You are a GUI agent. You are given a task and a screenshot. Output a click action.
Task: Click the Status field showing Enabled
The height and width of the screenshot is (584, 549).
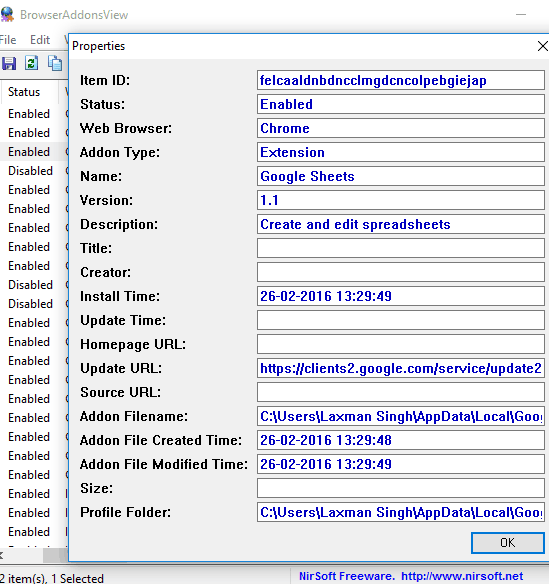pos(401,104)
